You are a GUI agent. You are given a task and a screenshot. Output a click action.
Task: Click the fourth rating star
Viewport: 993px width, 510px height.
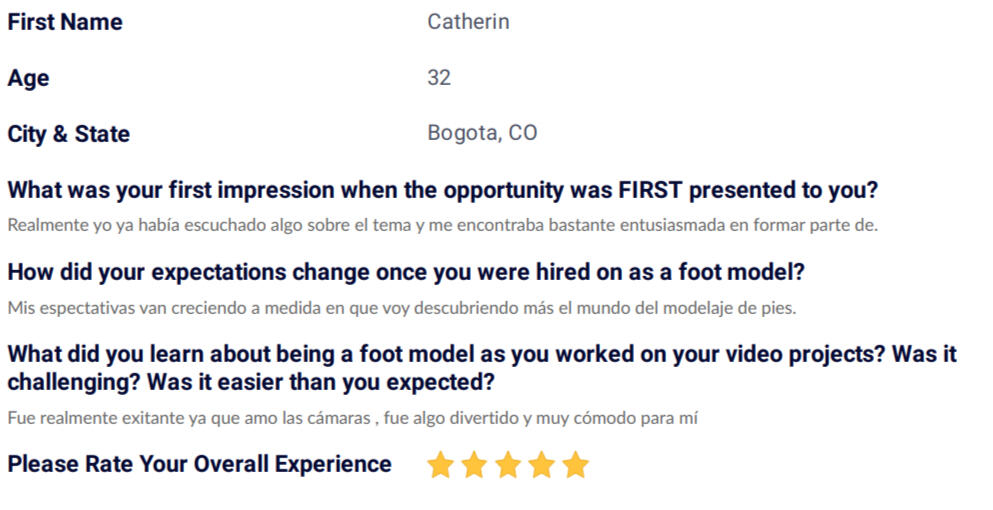click(541, 464)
